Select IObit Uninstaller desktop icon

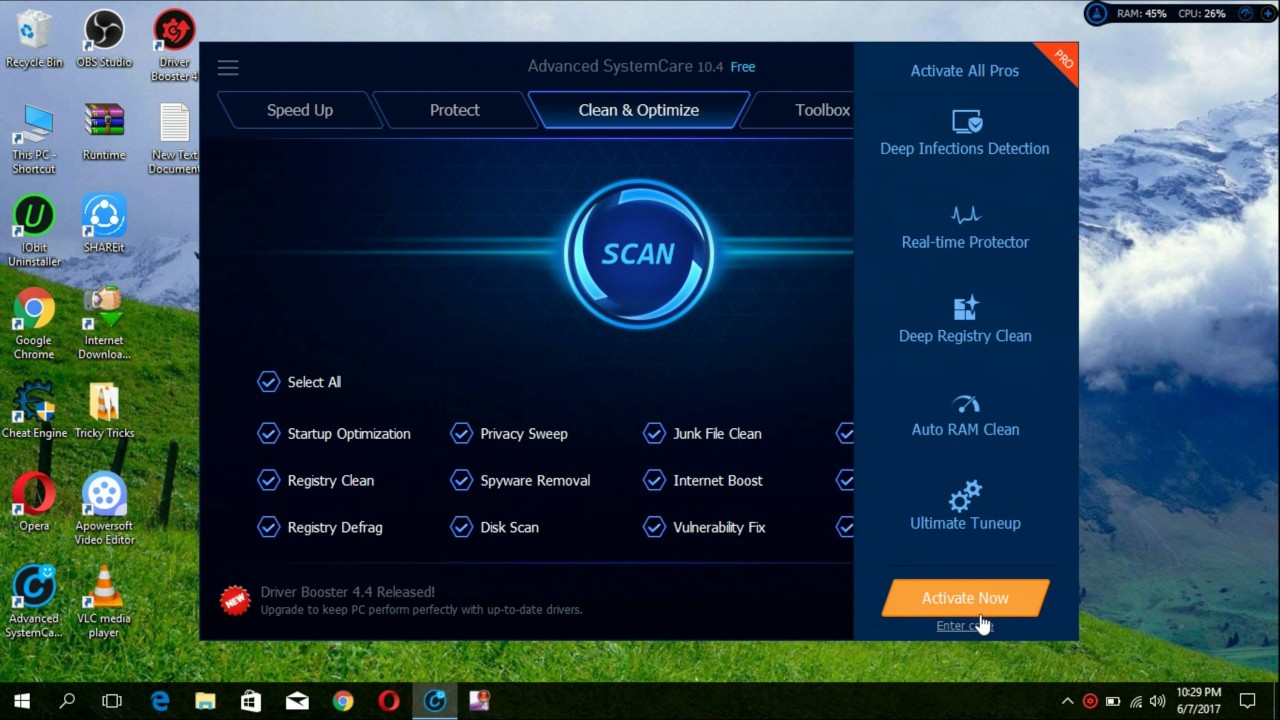point(34,232)
